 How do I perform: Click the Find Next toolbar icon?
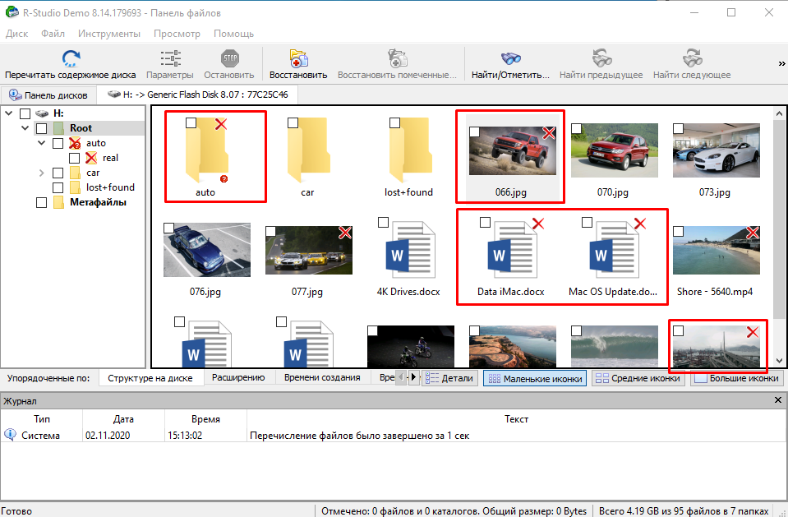(691, 59)
